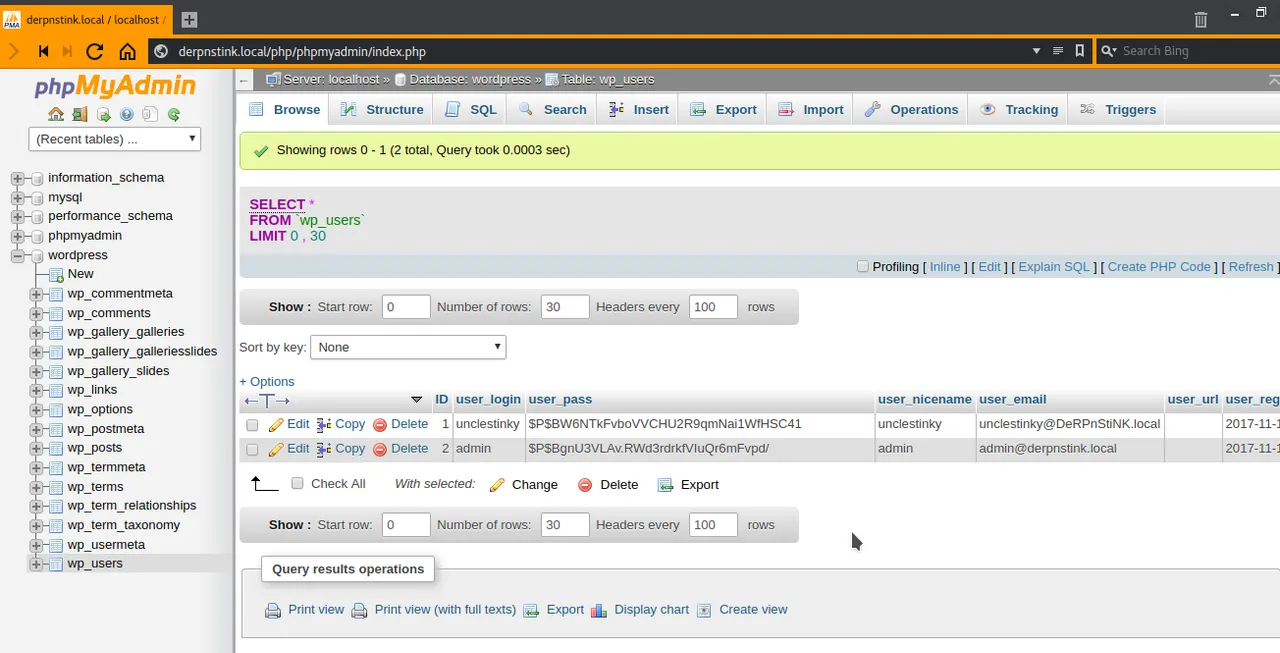
Task: Go to browser home page icon
Action: 127,51
